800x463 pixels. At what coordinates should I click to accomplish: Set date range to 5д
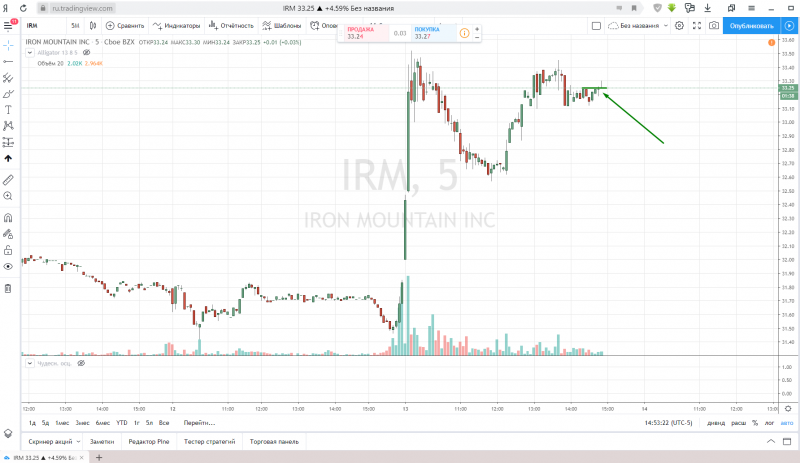pyautogui.click(x=45, y=423)
